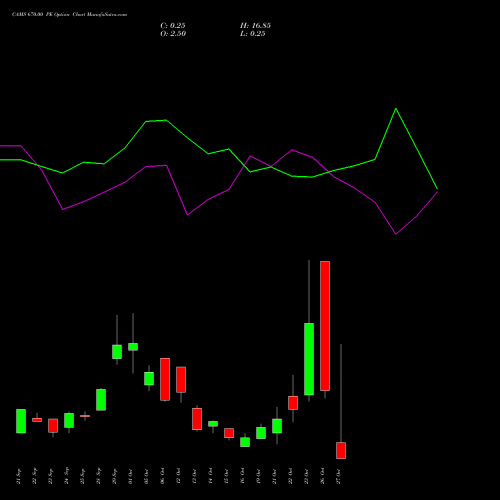Click the '24 Sep' date axis label
This screenshot has height=500, width=500.
point(67,476)
